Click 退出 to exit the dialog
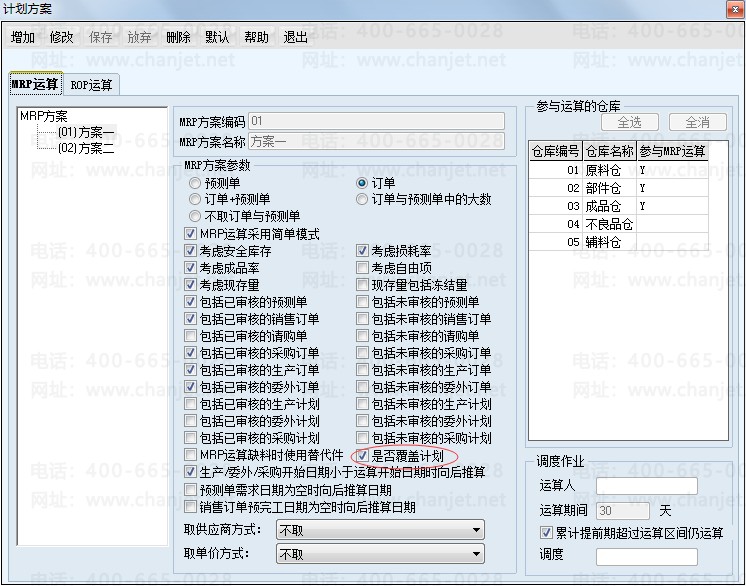The width and height of the screenshot is (746, 586). [295, 37]
